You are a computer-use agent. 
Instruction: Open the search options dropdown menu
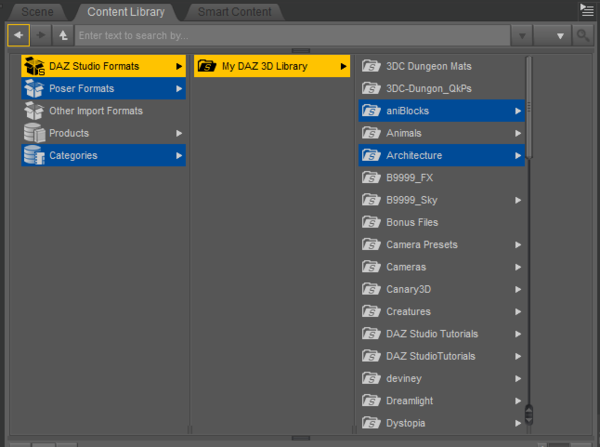pos(553,35)
